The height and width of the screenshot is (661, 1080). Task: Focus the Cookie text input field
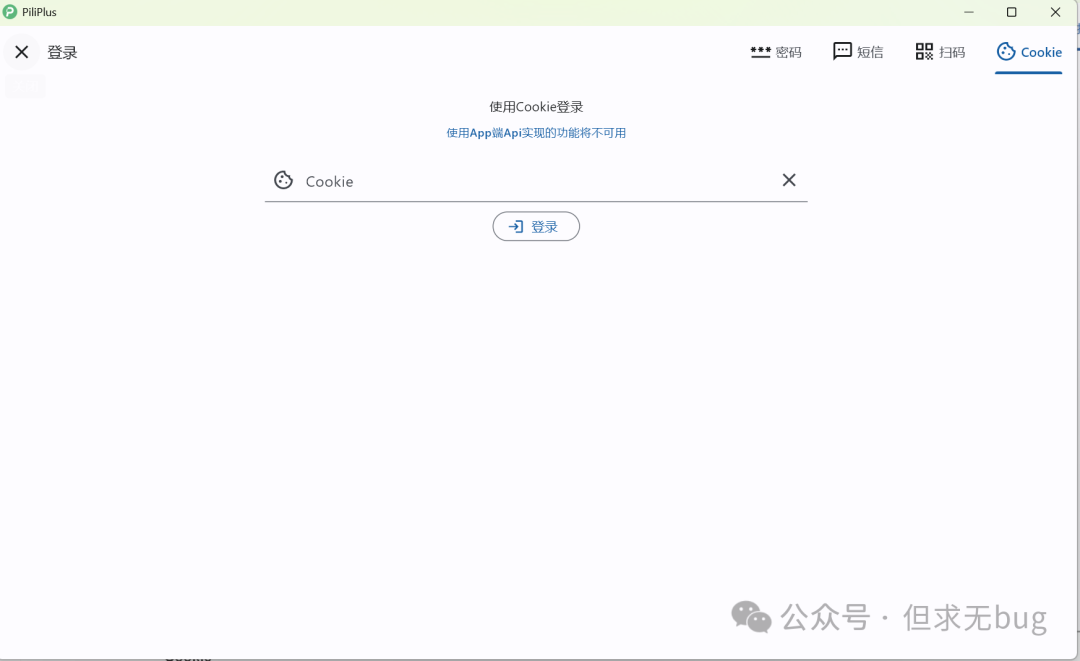(535, 181)
